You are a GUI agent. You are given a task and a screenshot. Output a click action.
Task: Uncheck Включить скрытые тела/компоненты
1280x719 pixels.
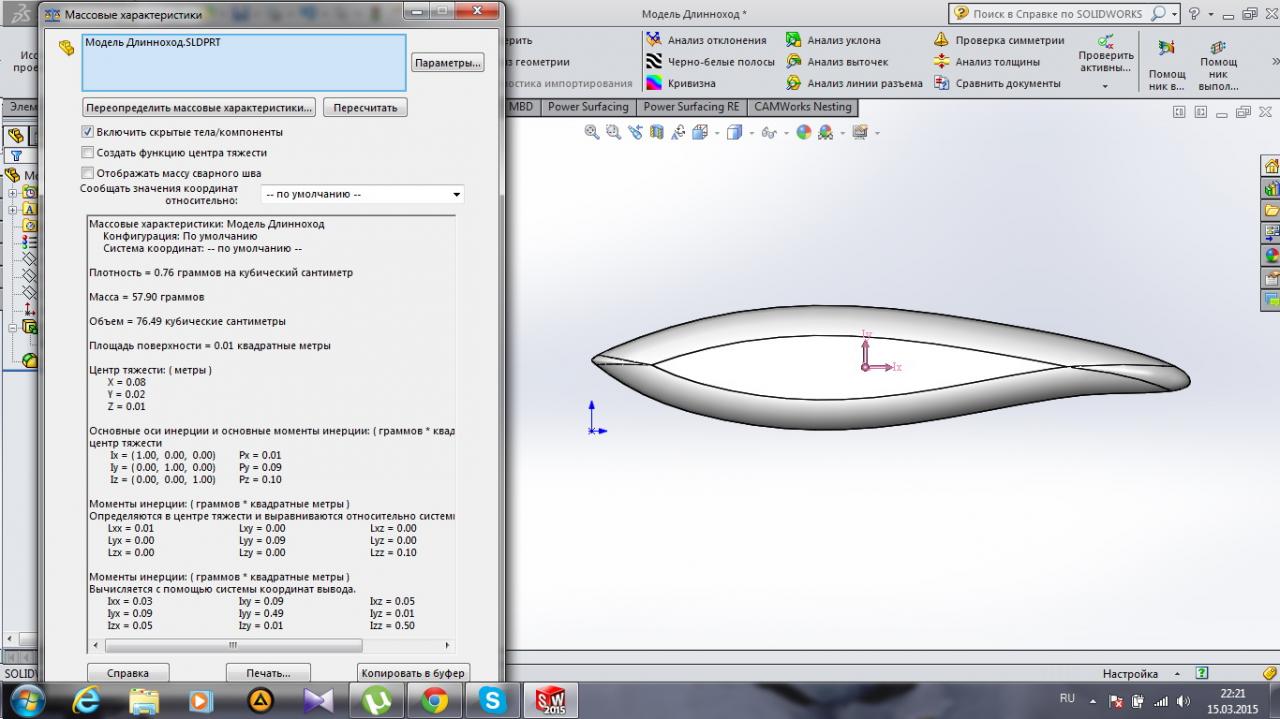point(88,132)
